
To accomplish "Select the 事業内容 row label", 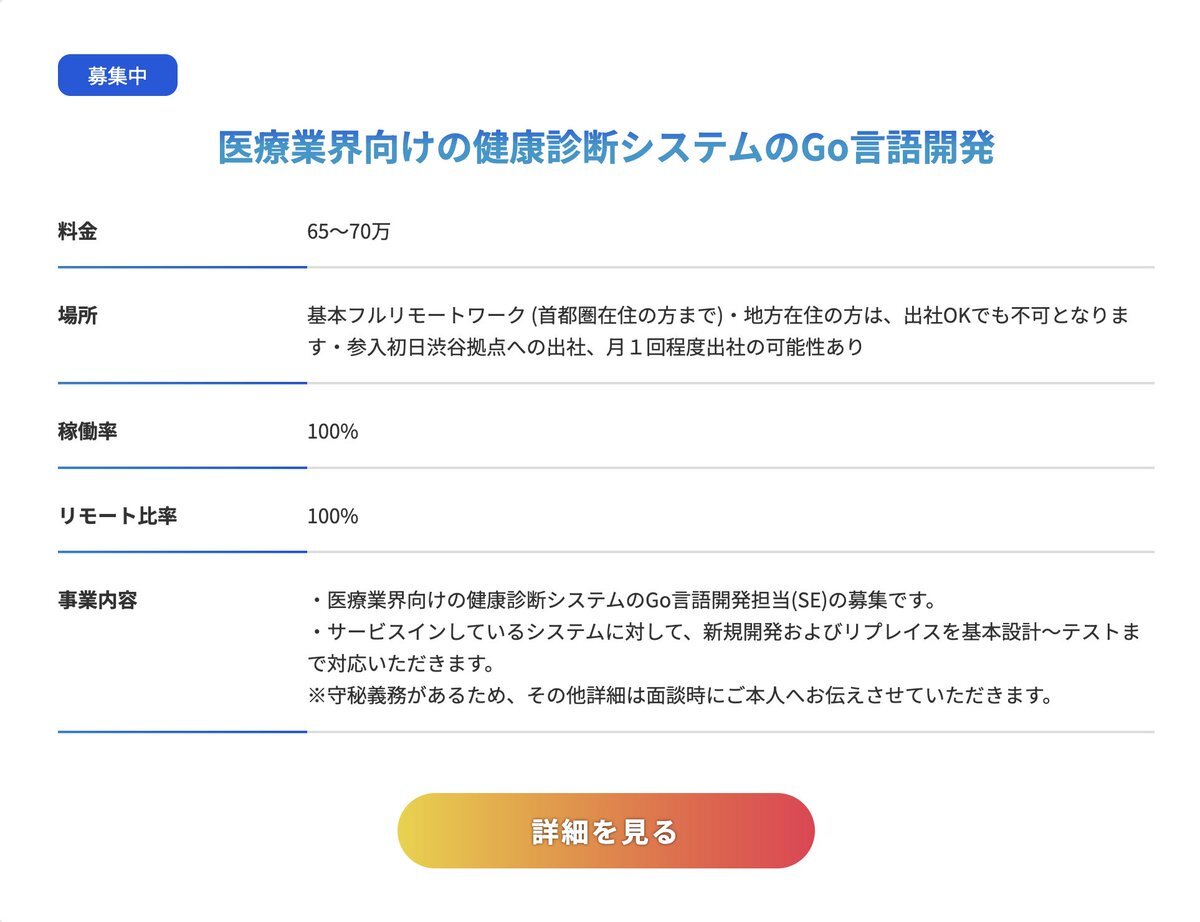I will pyautogui.click(x=98, y=600).
